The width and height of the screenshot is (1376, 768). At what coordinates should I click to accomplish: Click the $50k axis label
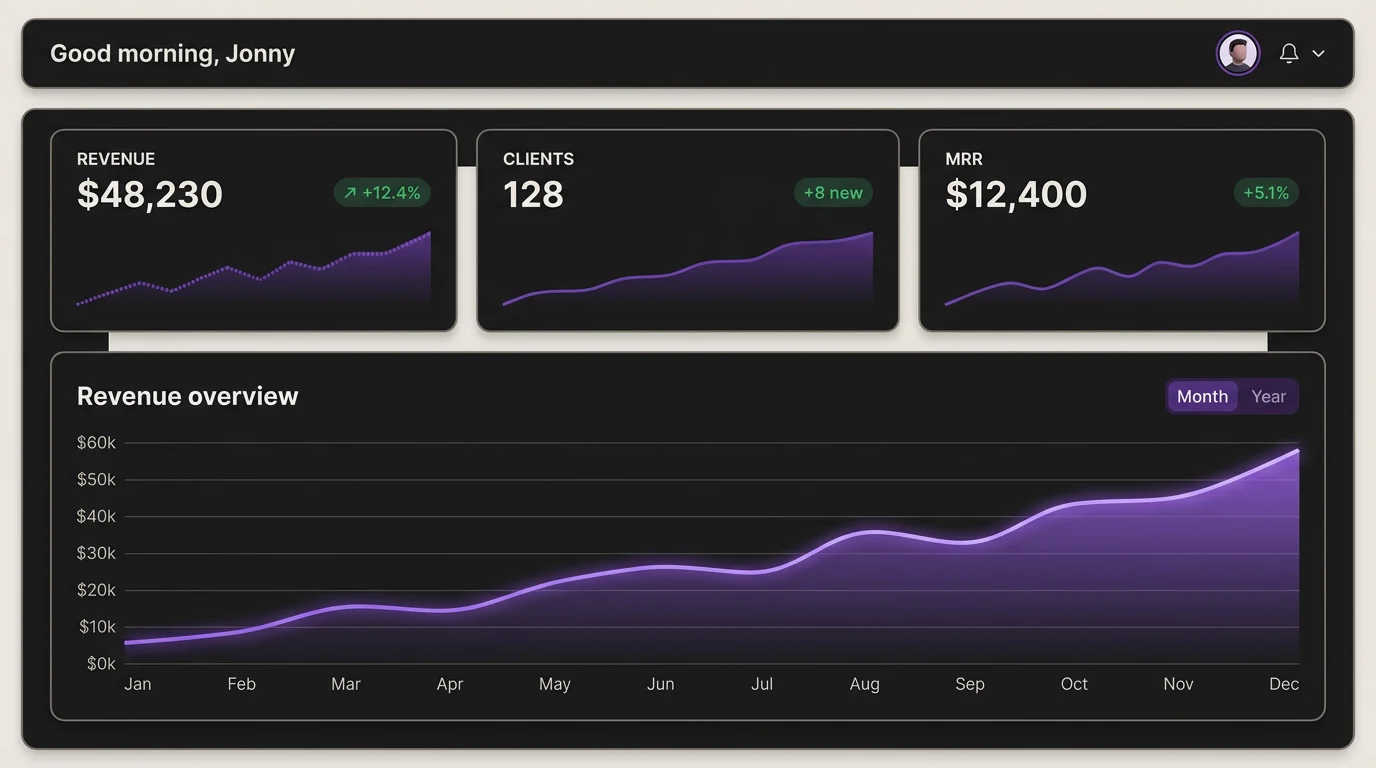click(x=96, y=479)
